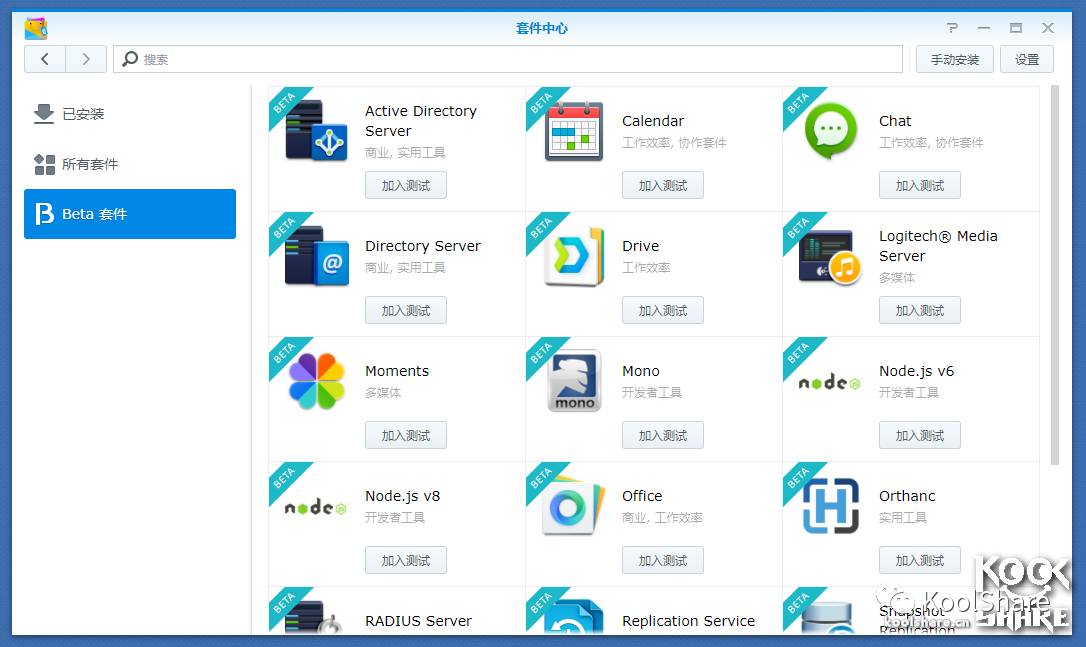
Task: Click 加入测试 for Calendar
Action: (x=663, y=186)
